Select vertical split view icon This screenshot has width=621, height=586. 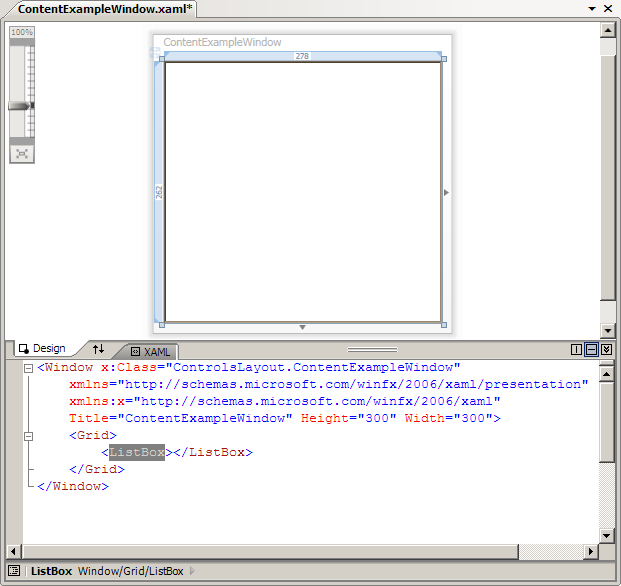click(x=576, y=349)
